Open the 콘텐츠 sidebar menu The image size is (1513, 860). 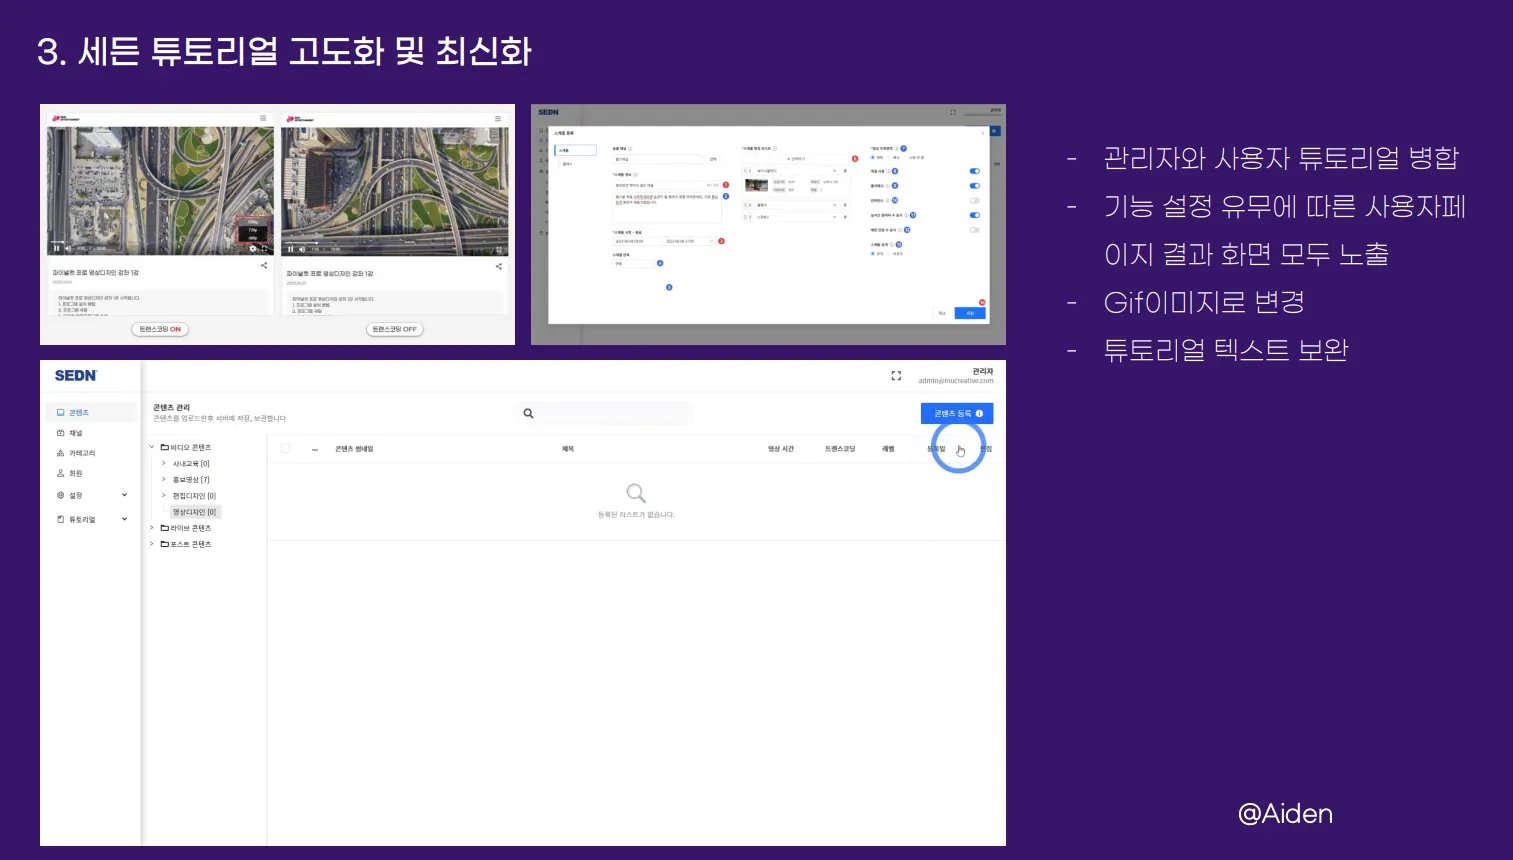tap(90, 412)
